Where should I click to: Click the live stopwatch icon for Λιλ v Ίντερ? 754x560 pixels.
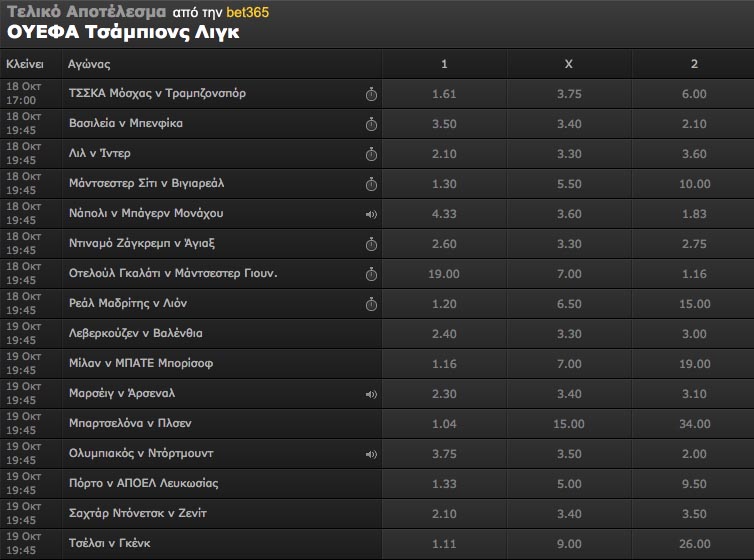tap(371, 154)
